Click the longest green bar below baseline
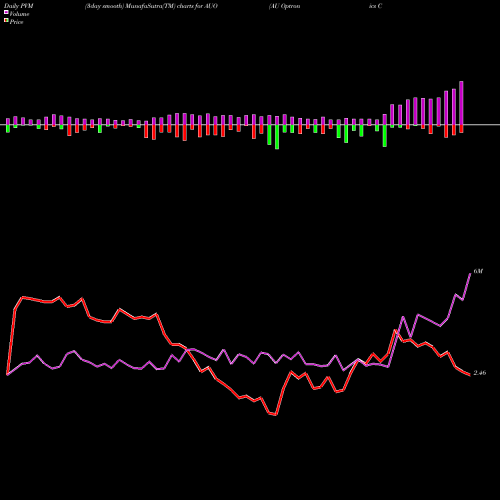Viewport: 500px width, 500px height. 277,137
